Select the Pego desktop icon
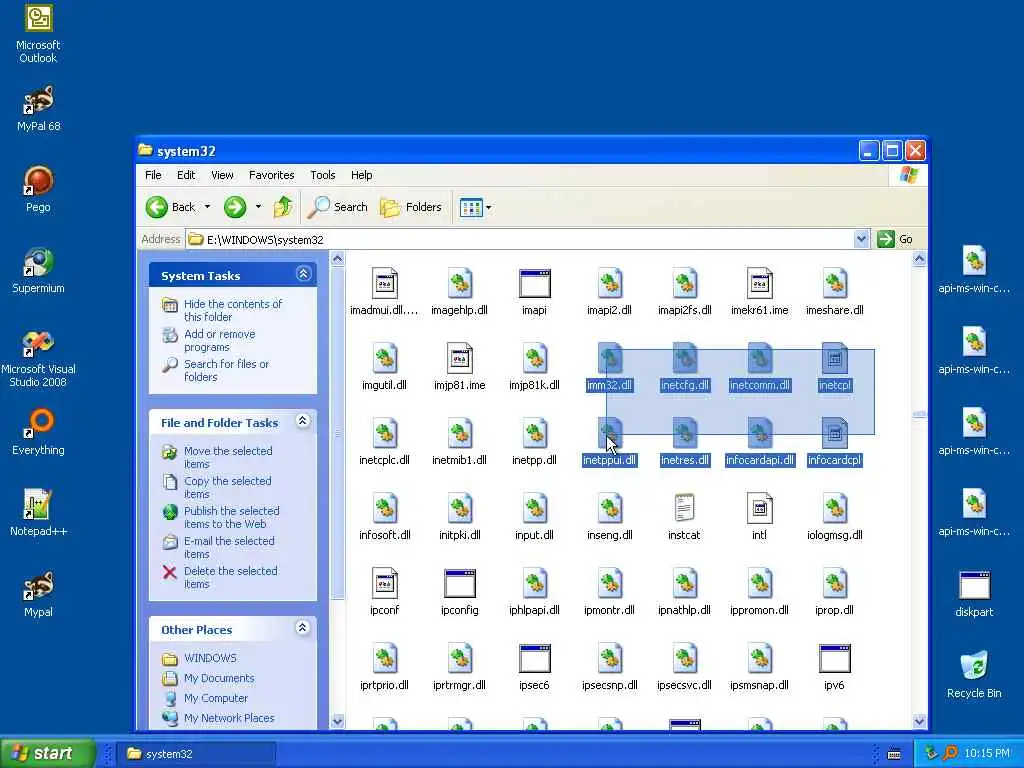This screenshot has height=768, width=1024. click(x=39, y=189)
